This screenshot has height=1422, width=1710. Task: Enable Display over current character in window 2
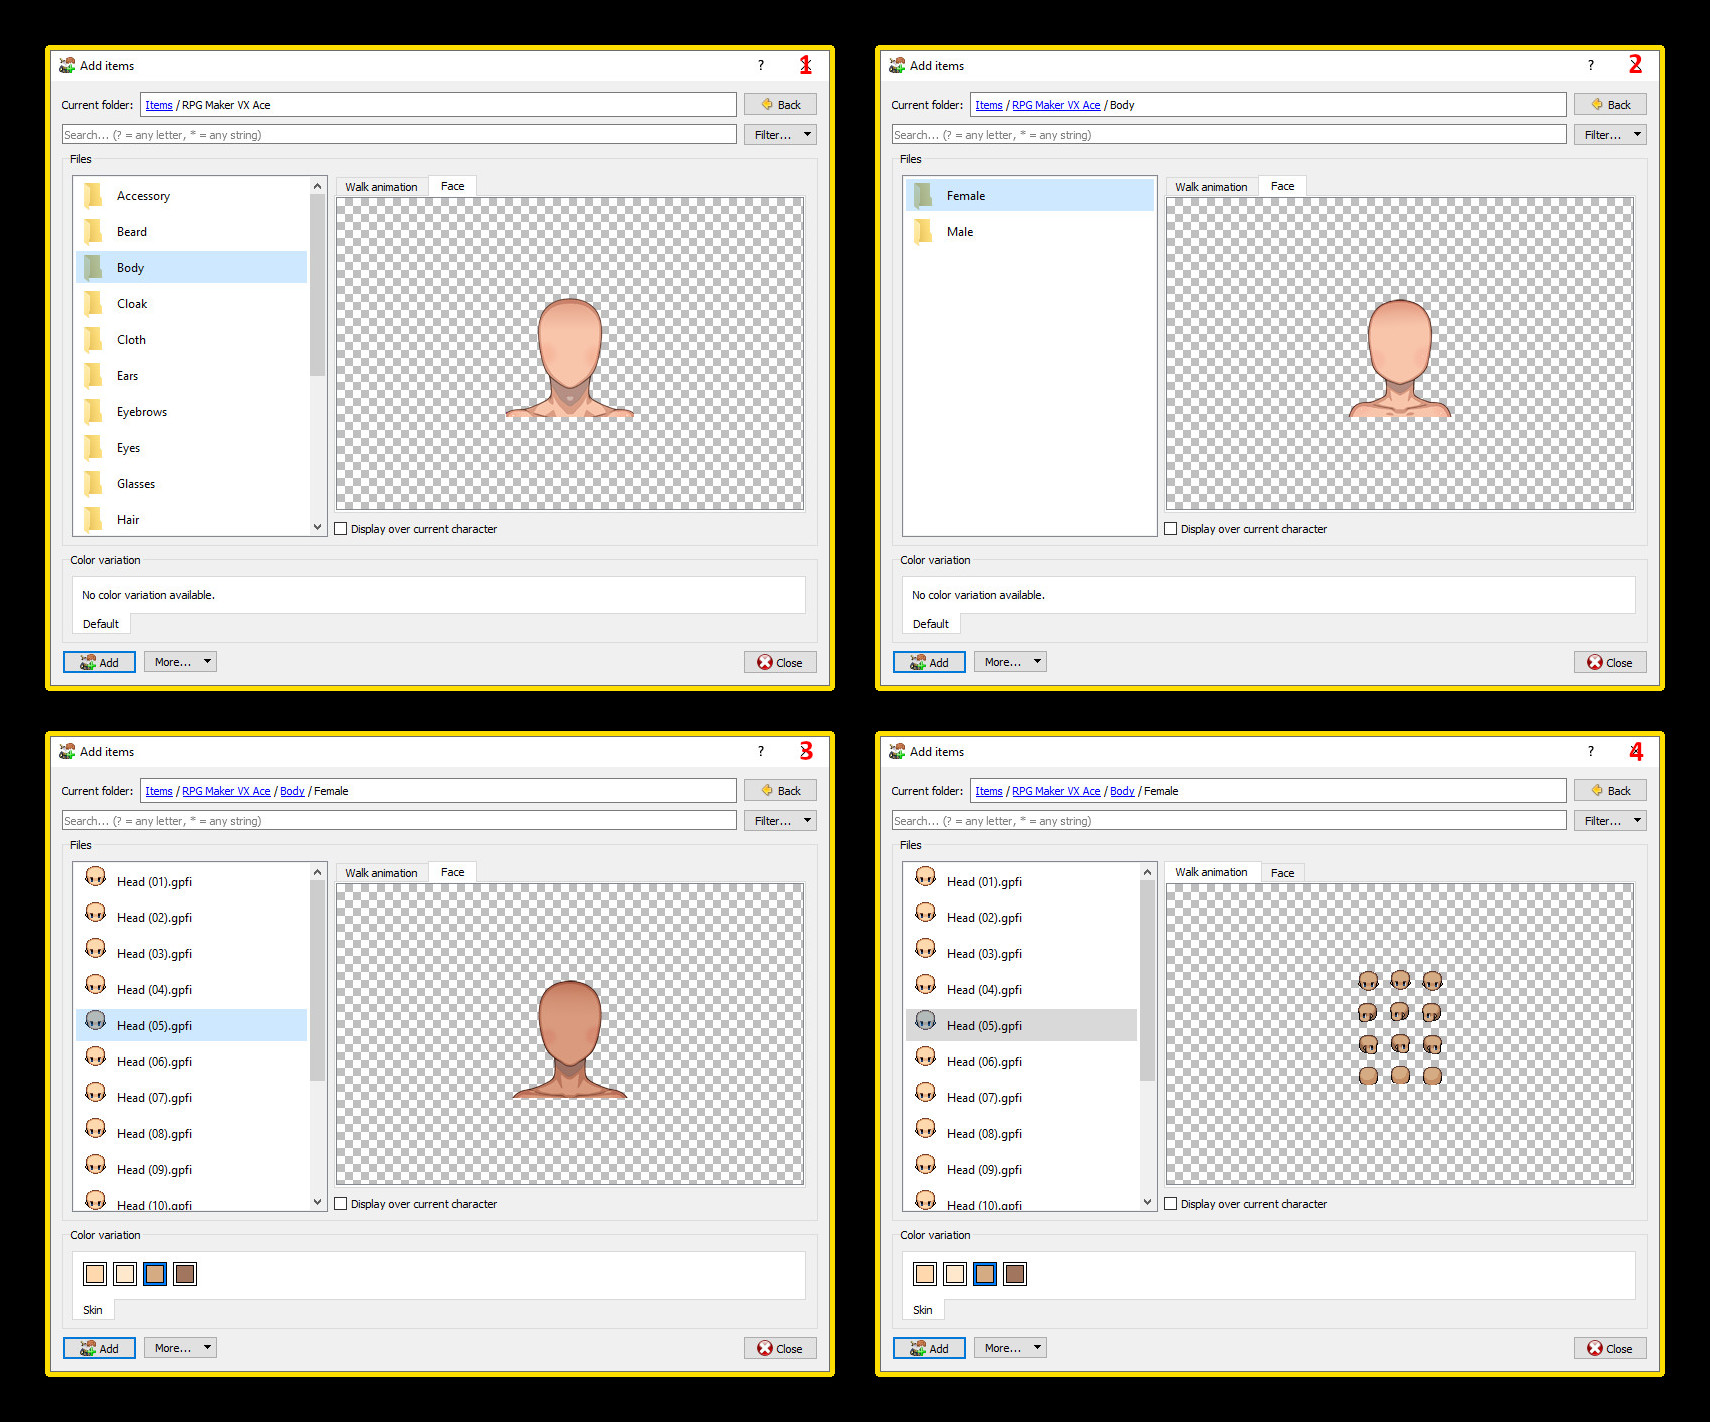coord(1171,529)
